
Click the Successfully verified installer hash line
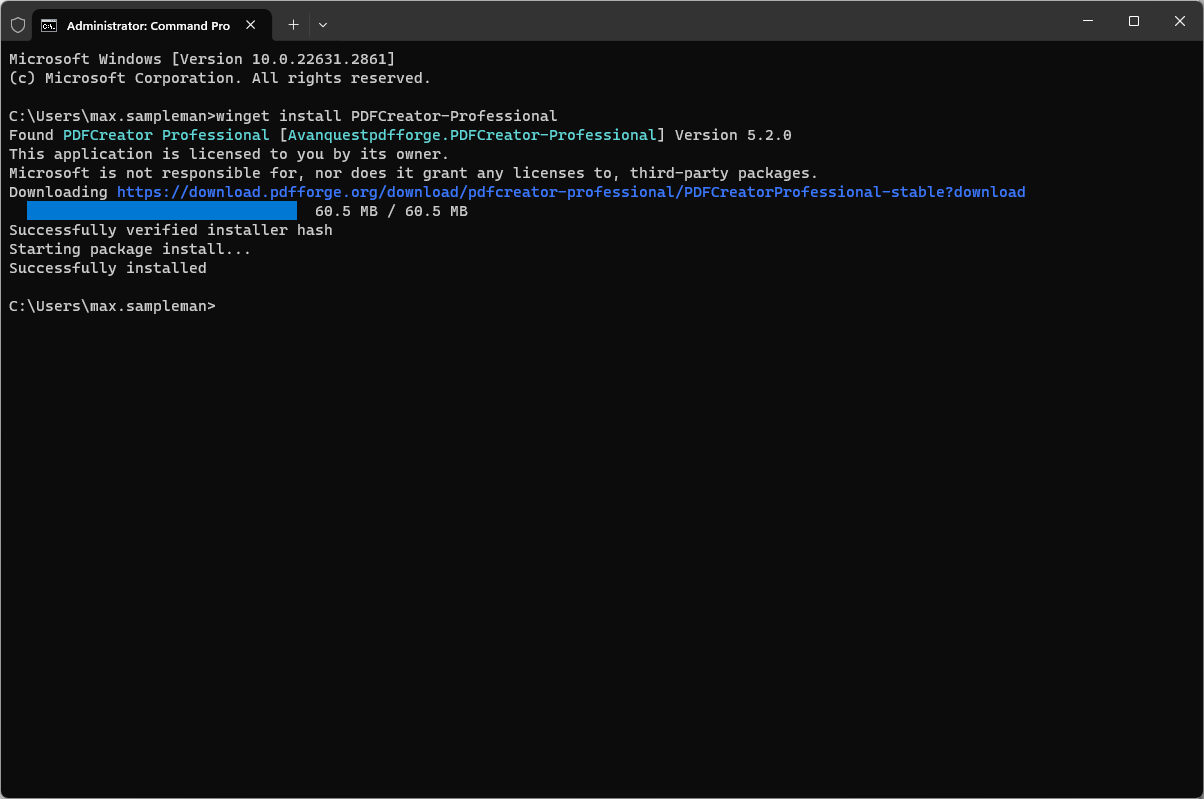tap(171, 230)
